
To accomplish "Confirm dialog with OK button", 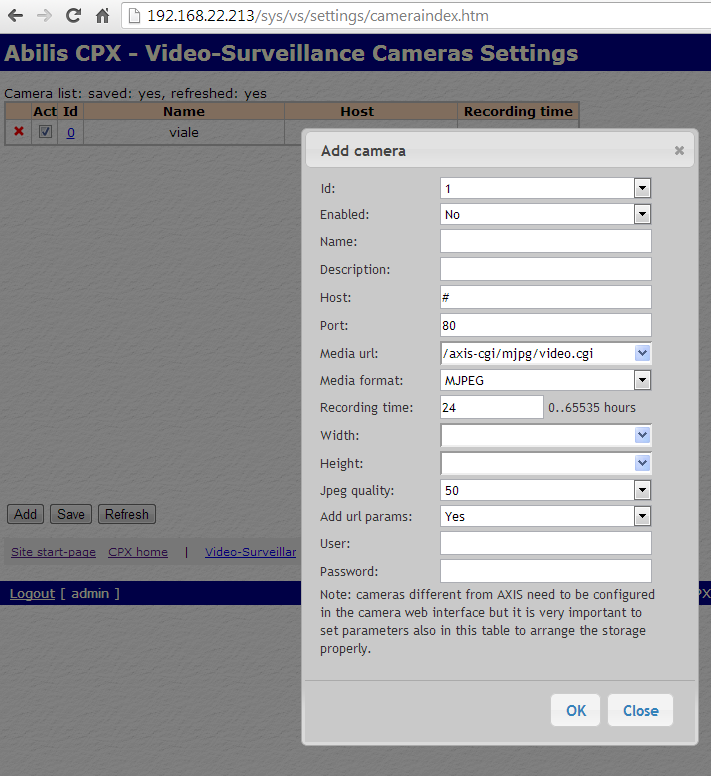I will pos(575,710).
